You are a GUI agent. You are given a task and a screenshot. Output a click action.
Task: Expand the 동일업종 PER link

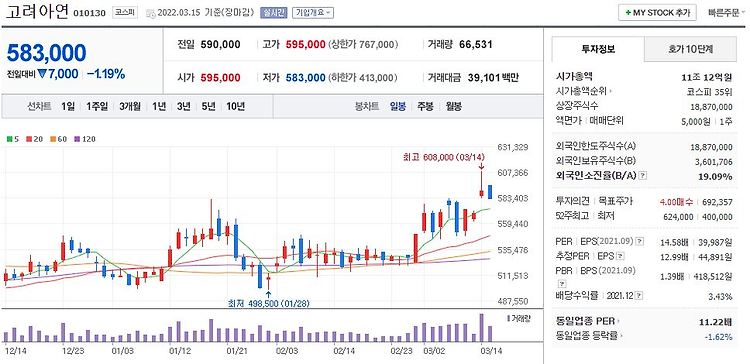tap(588, 321)
